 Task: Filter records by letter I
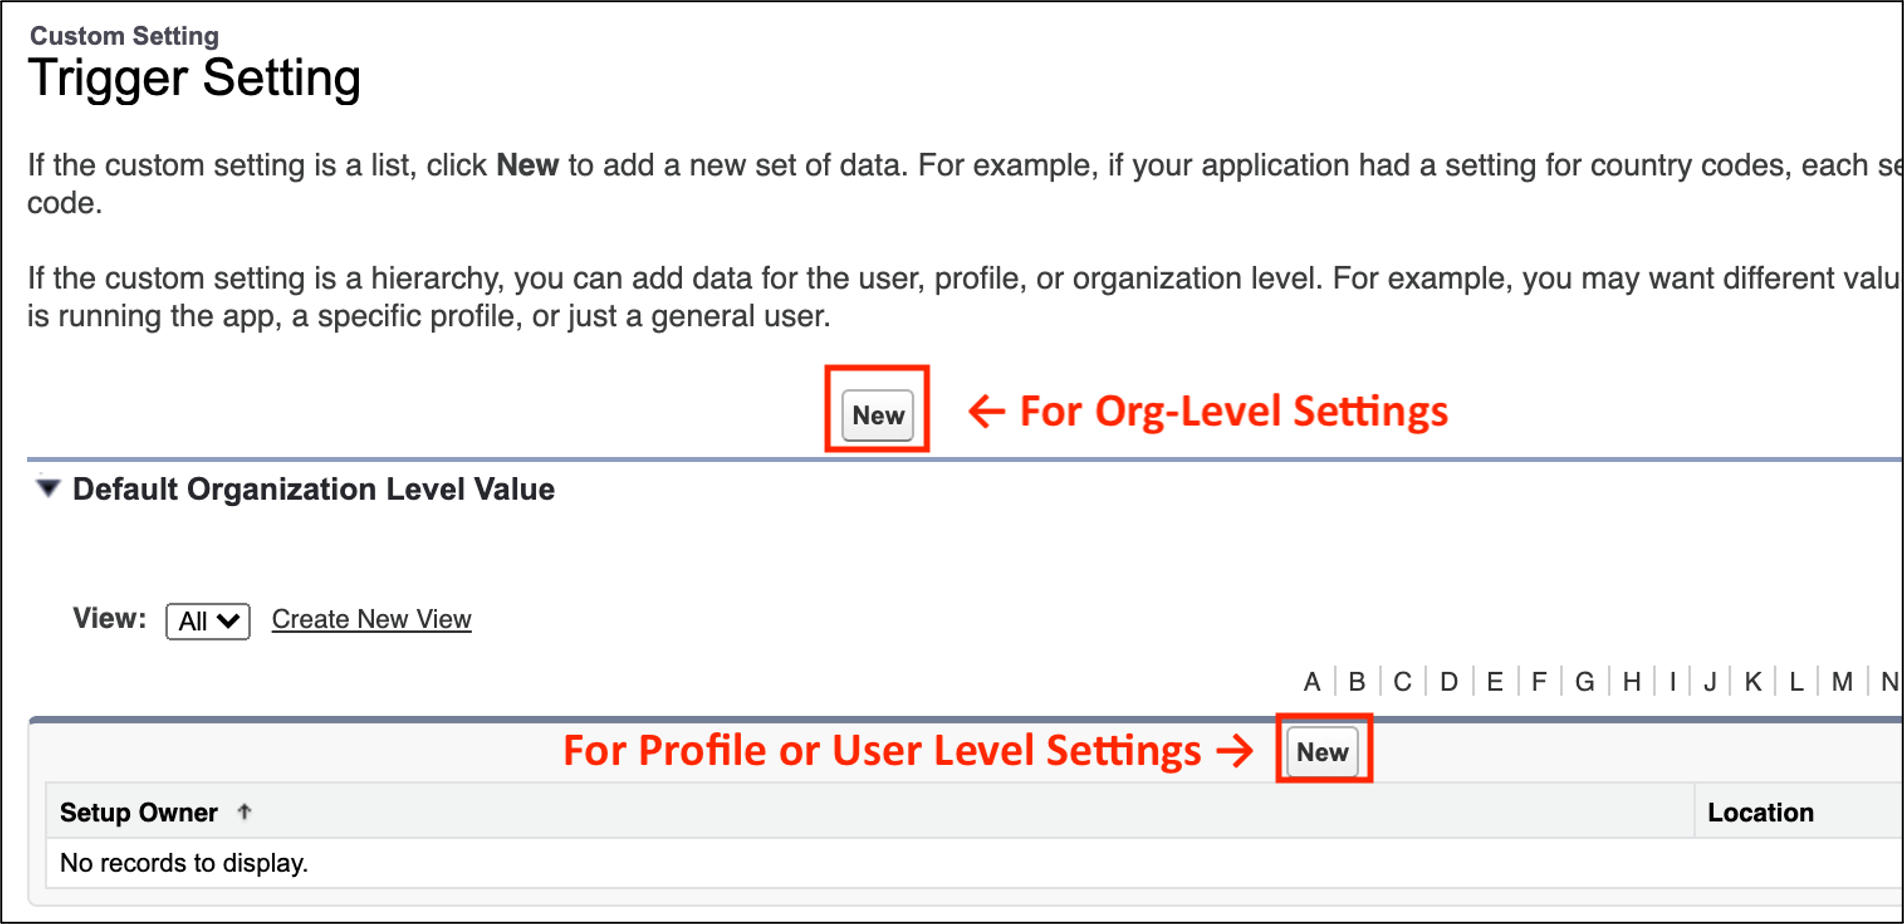(x=1672, y=682)
